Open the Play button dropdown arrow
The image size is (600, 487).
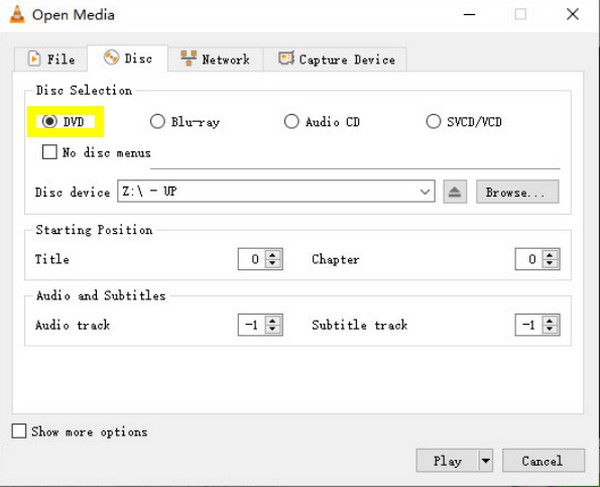click(486, 461)
